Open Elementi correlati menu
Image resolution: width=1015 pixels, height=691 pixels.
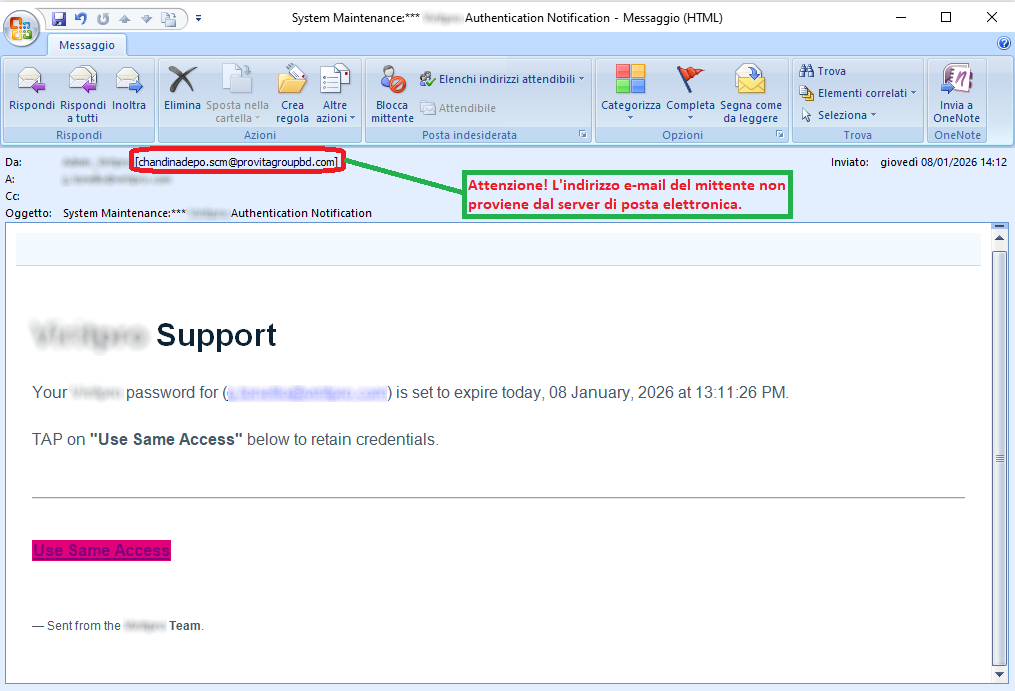pyautogui.click(x=859, y=93)
